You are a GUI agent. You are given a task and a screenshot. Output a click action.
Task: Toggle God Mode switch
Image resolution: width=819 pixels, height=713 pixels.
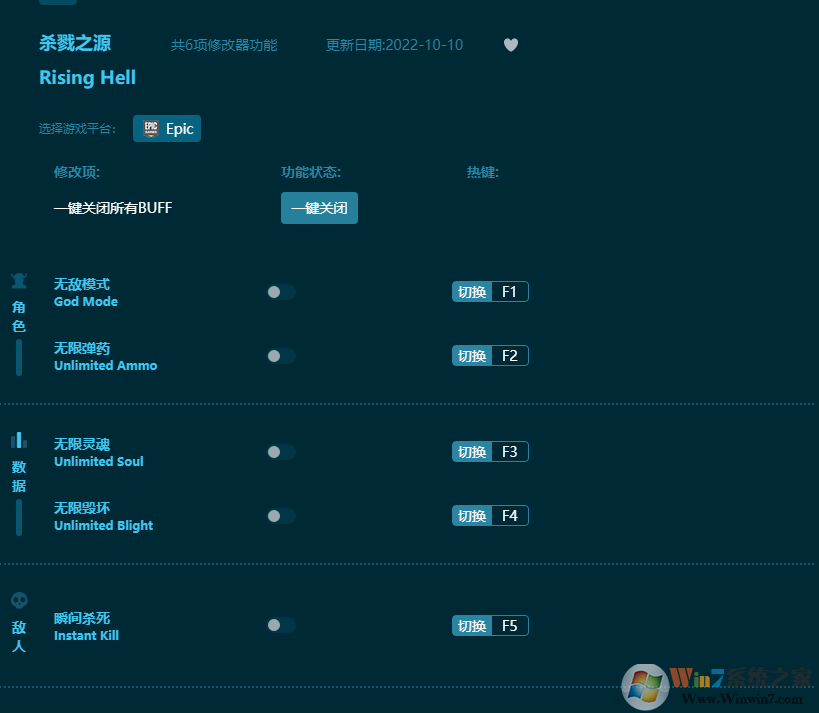(282, 292)
